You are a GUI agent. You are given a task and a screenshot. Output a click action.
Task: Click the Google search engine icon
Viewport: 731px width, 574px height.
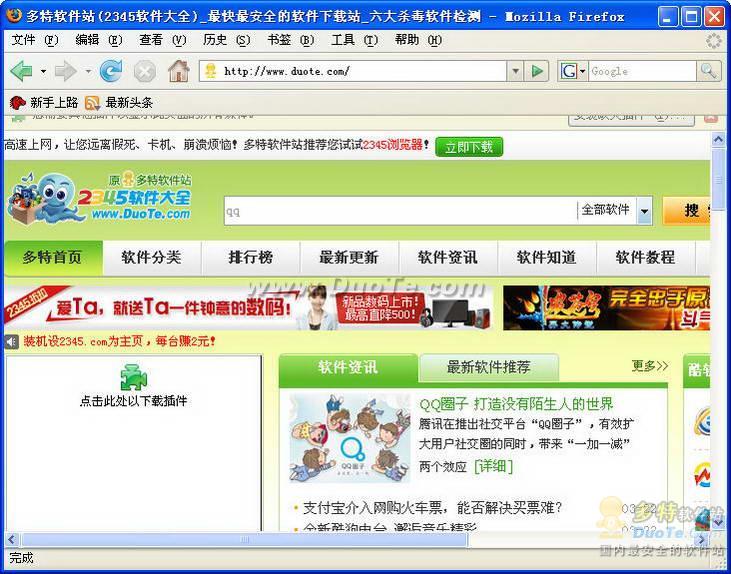point(568,71)
